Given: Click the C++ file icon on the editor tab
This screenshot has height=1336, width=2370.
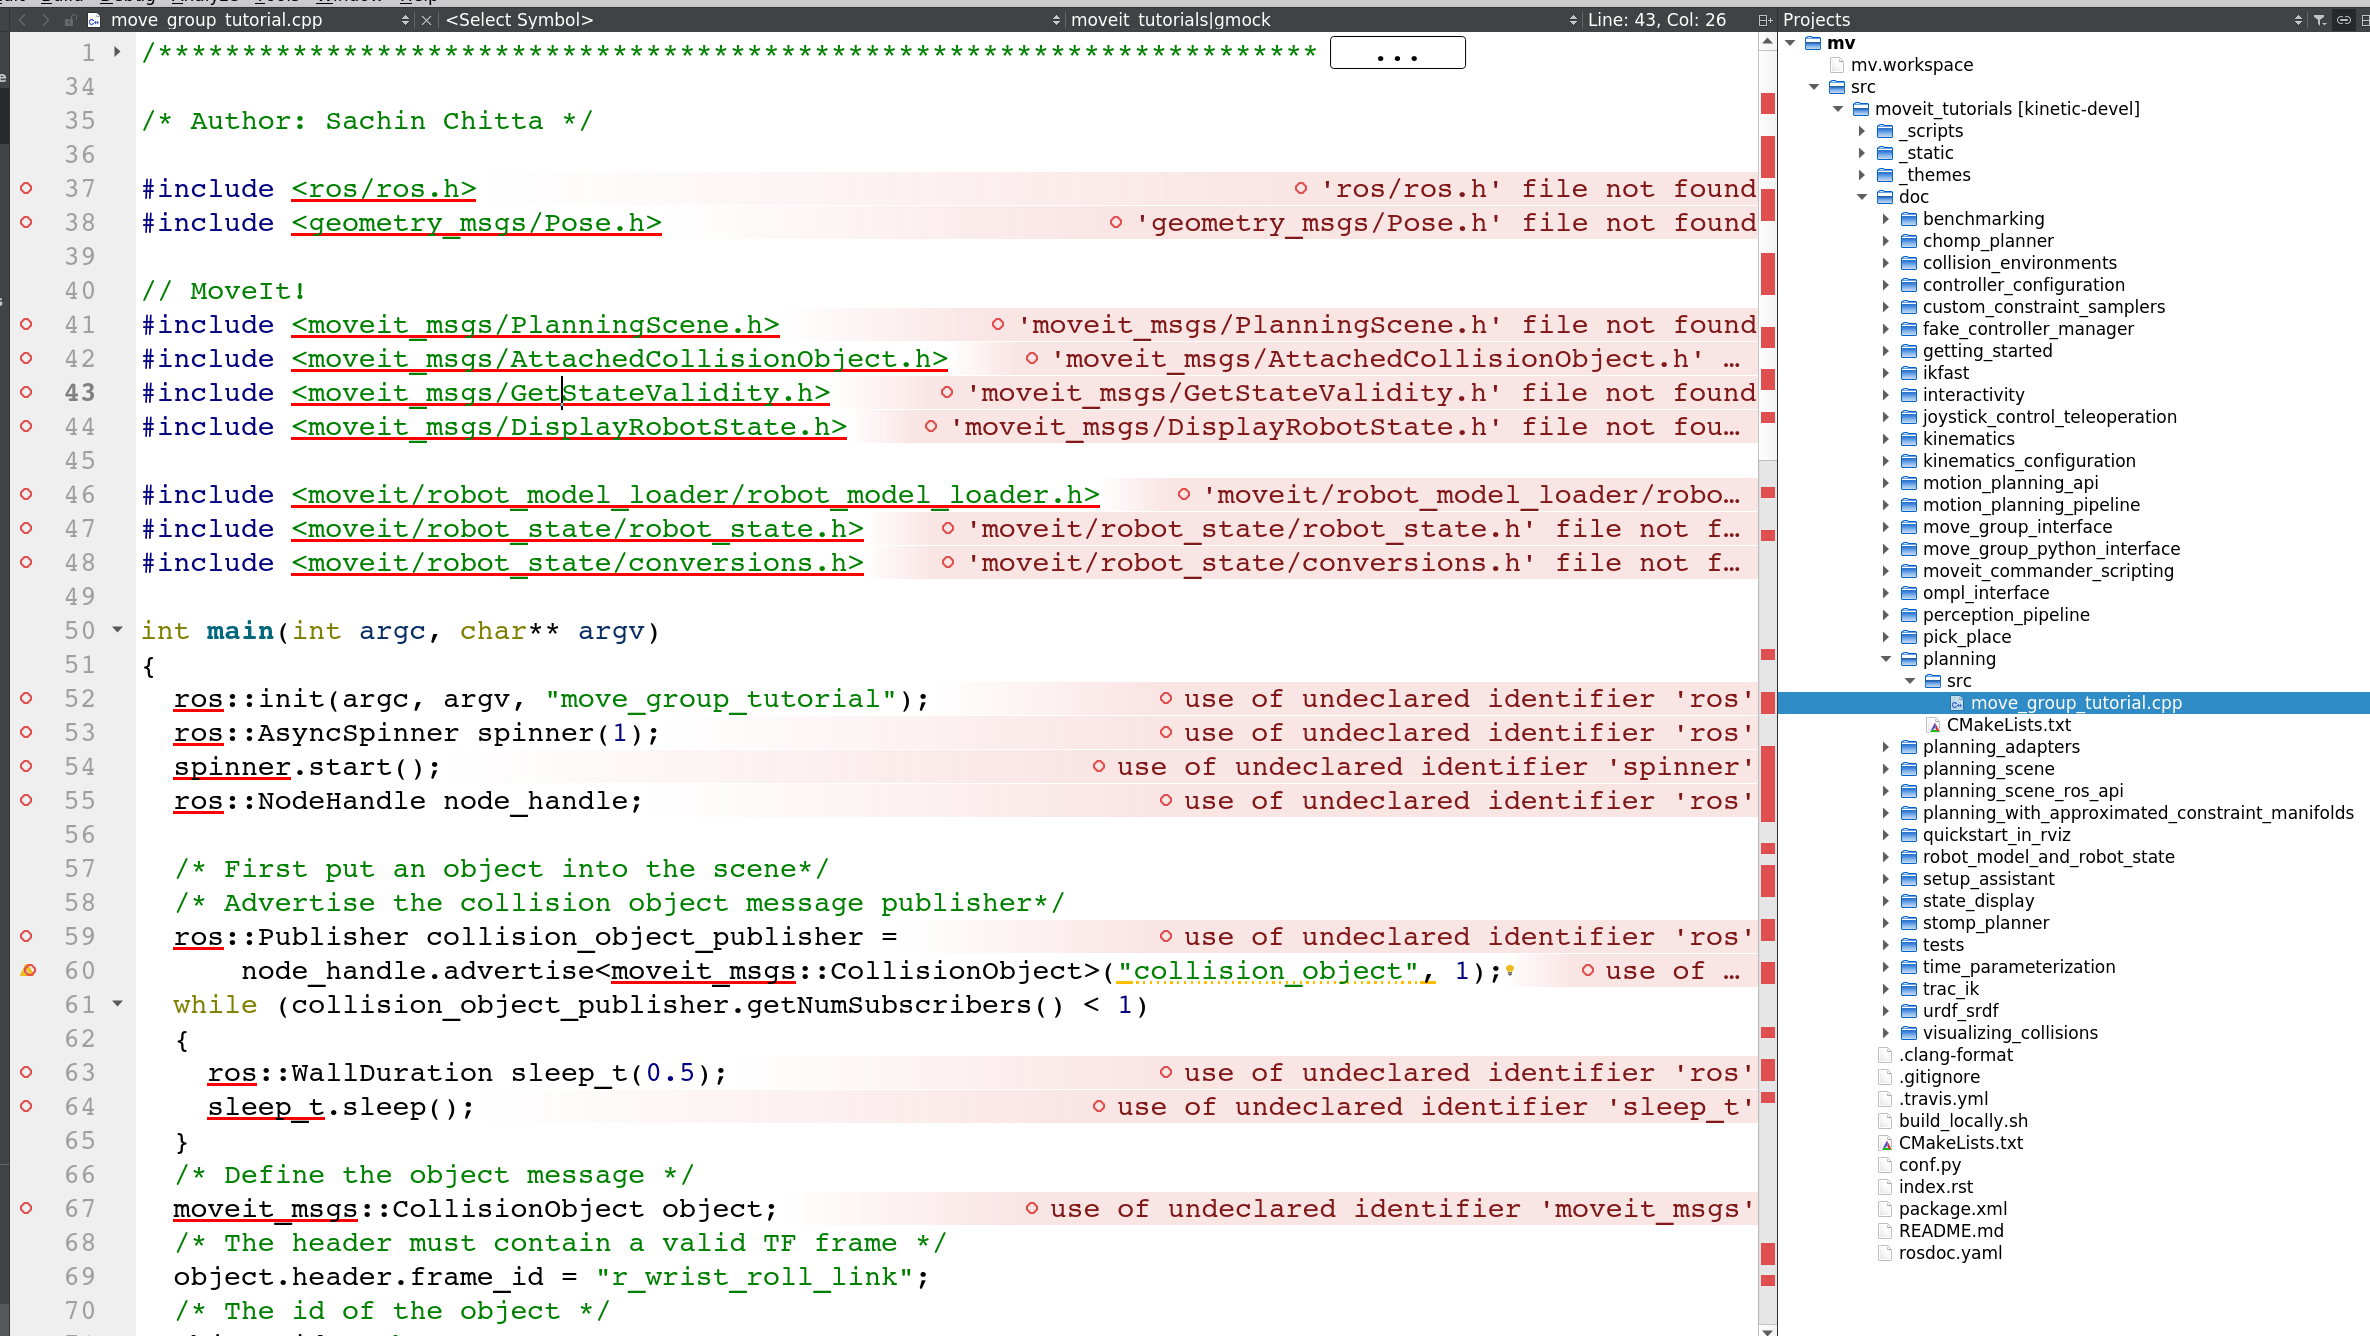Looking at the screenshot, I should tap(93, 20).
